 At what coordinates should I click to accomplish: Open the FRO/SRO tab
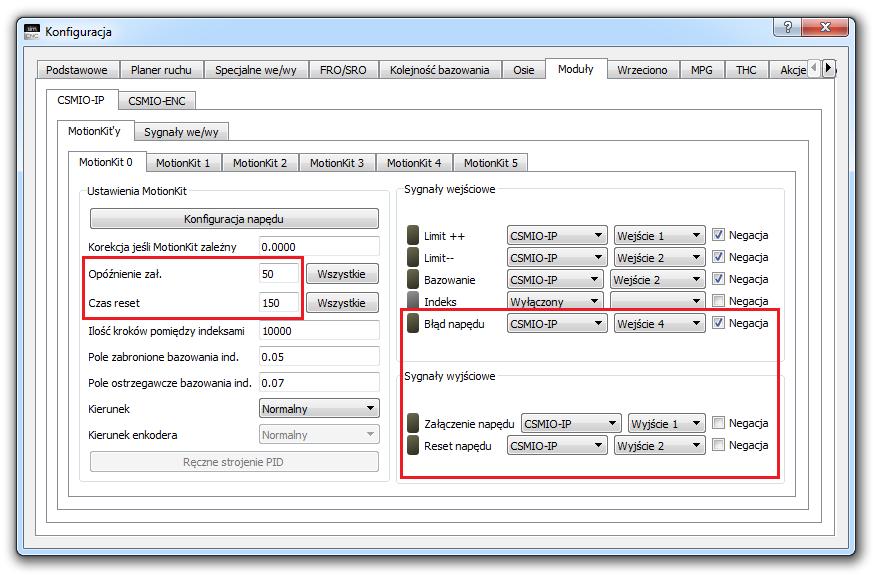(x=343, y=70)
